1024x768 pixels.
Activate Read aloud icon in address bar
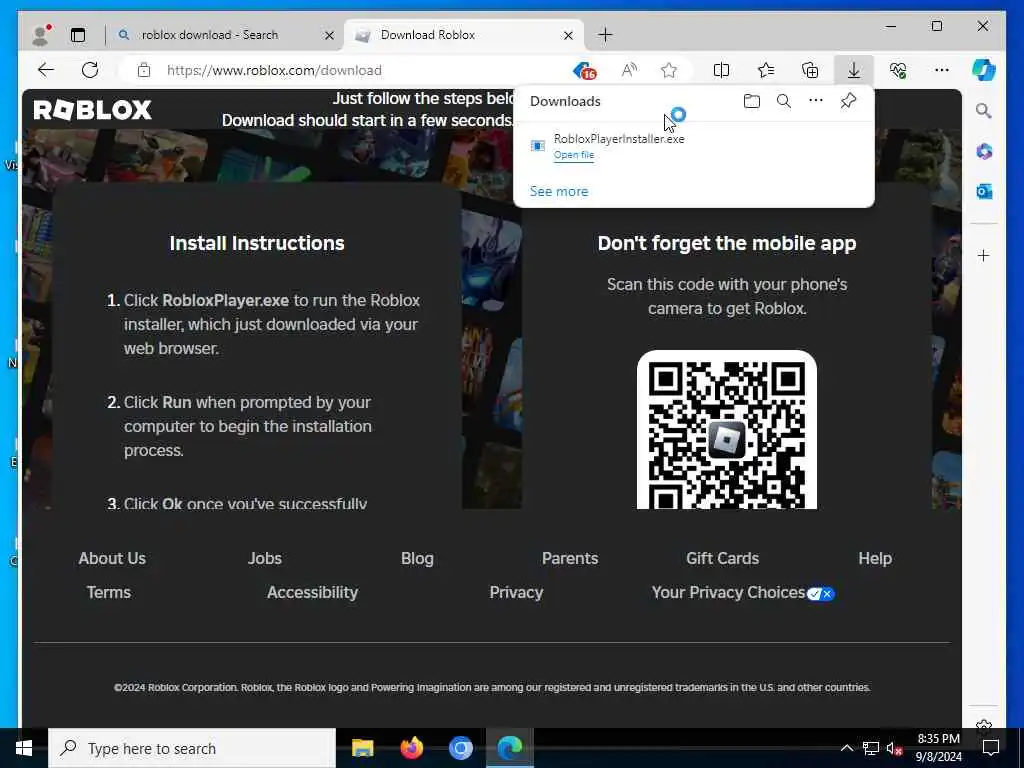pos(629,70)
